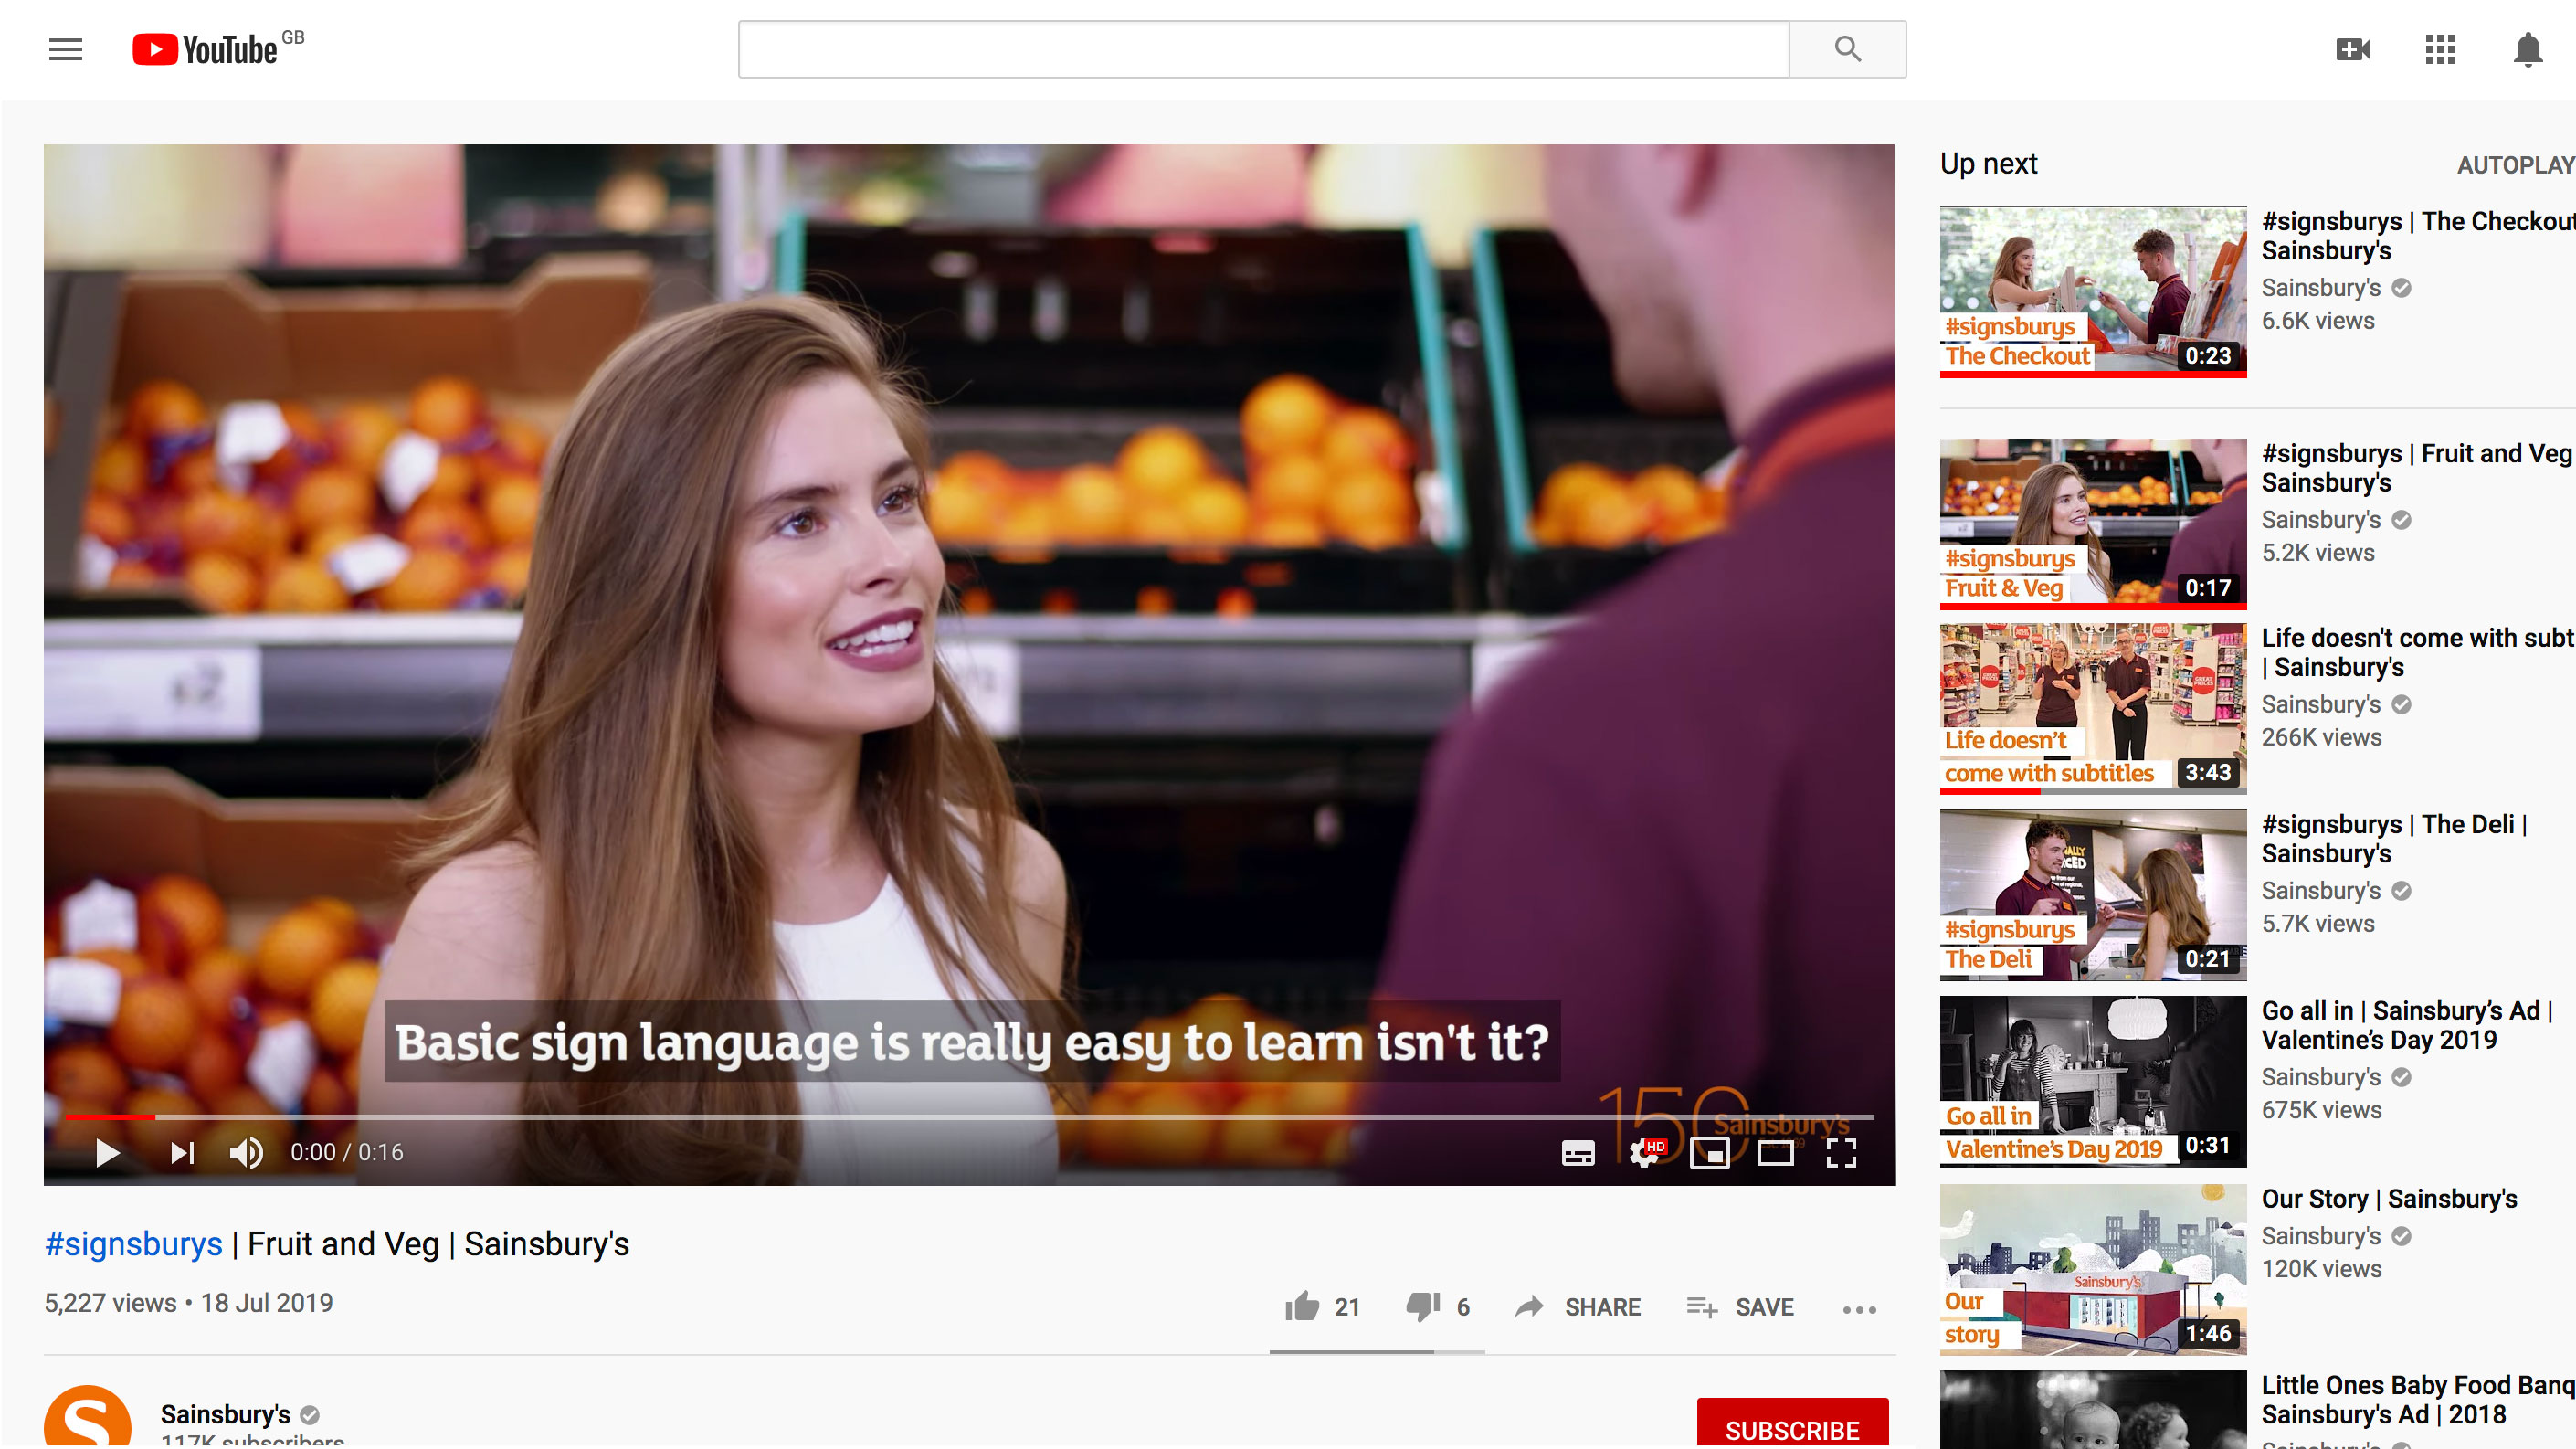Screen dimensions: 2576x1449
Task: Open the create video camera icon
Action: coord(2352,49)
